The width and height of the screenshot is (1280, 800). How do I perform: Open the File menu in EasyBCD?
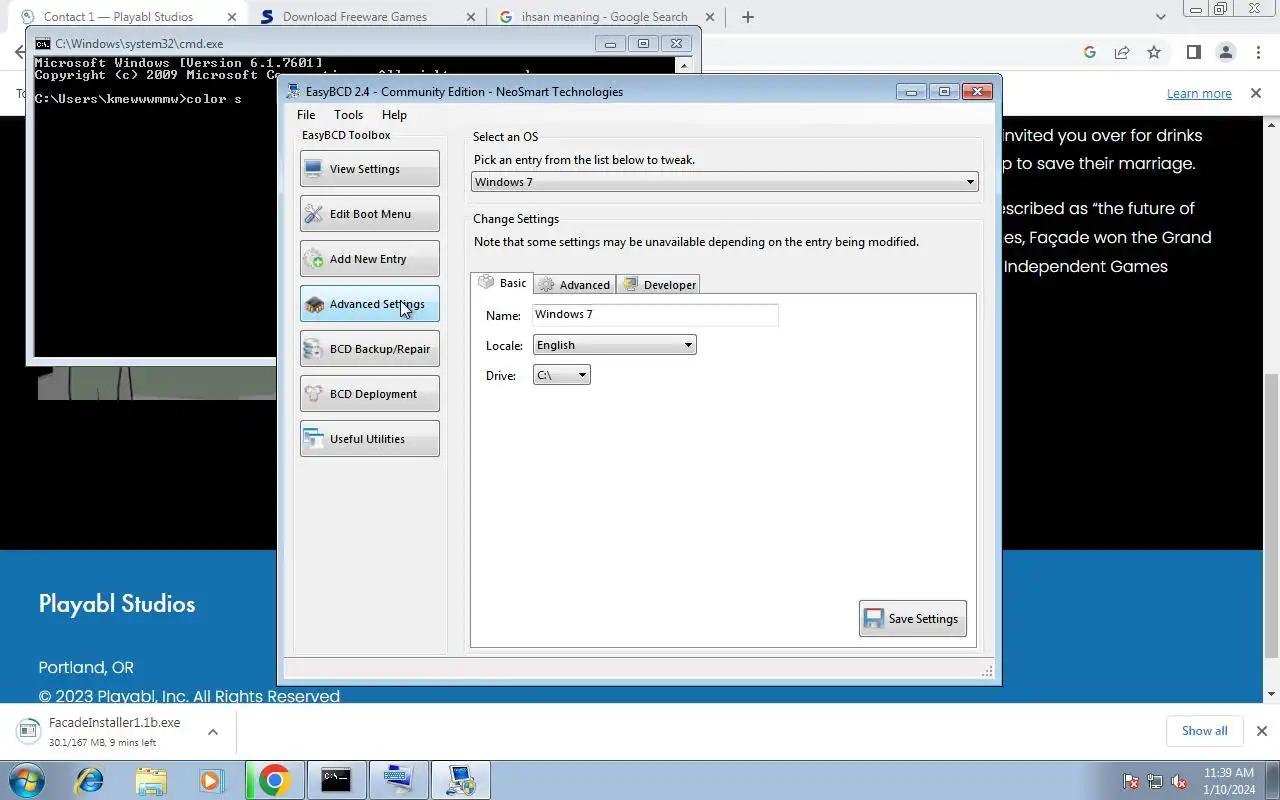306,115
